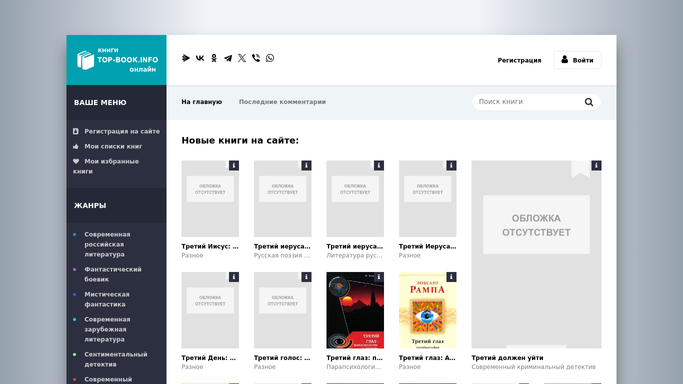Focus the Поиск книги search field
Viewport: 683px width, 384px height.
click(530, 102)
